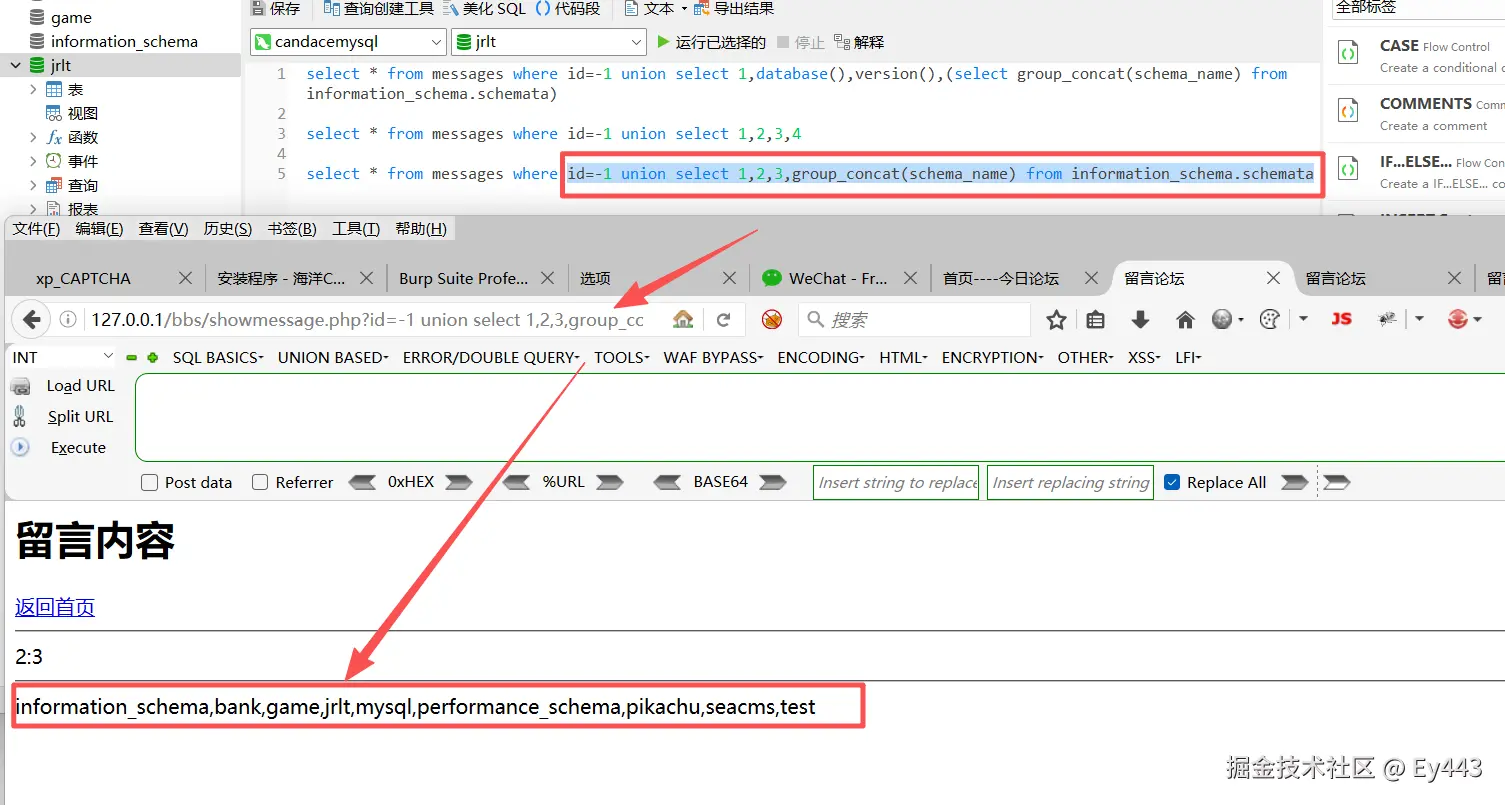Open Firefox 书签(B) menu
Screen dimensions: 1505x805
click(x=291, y=229)
